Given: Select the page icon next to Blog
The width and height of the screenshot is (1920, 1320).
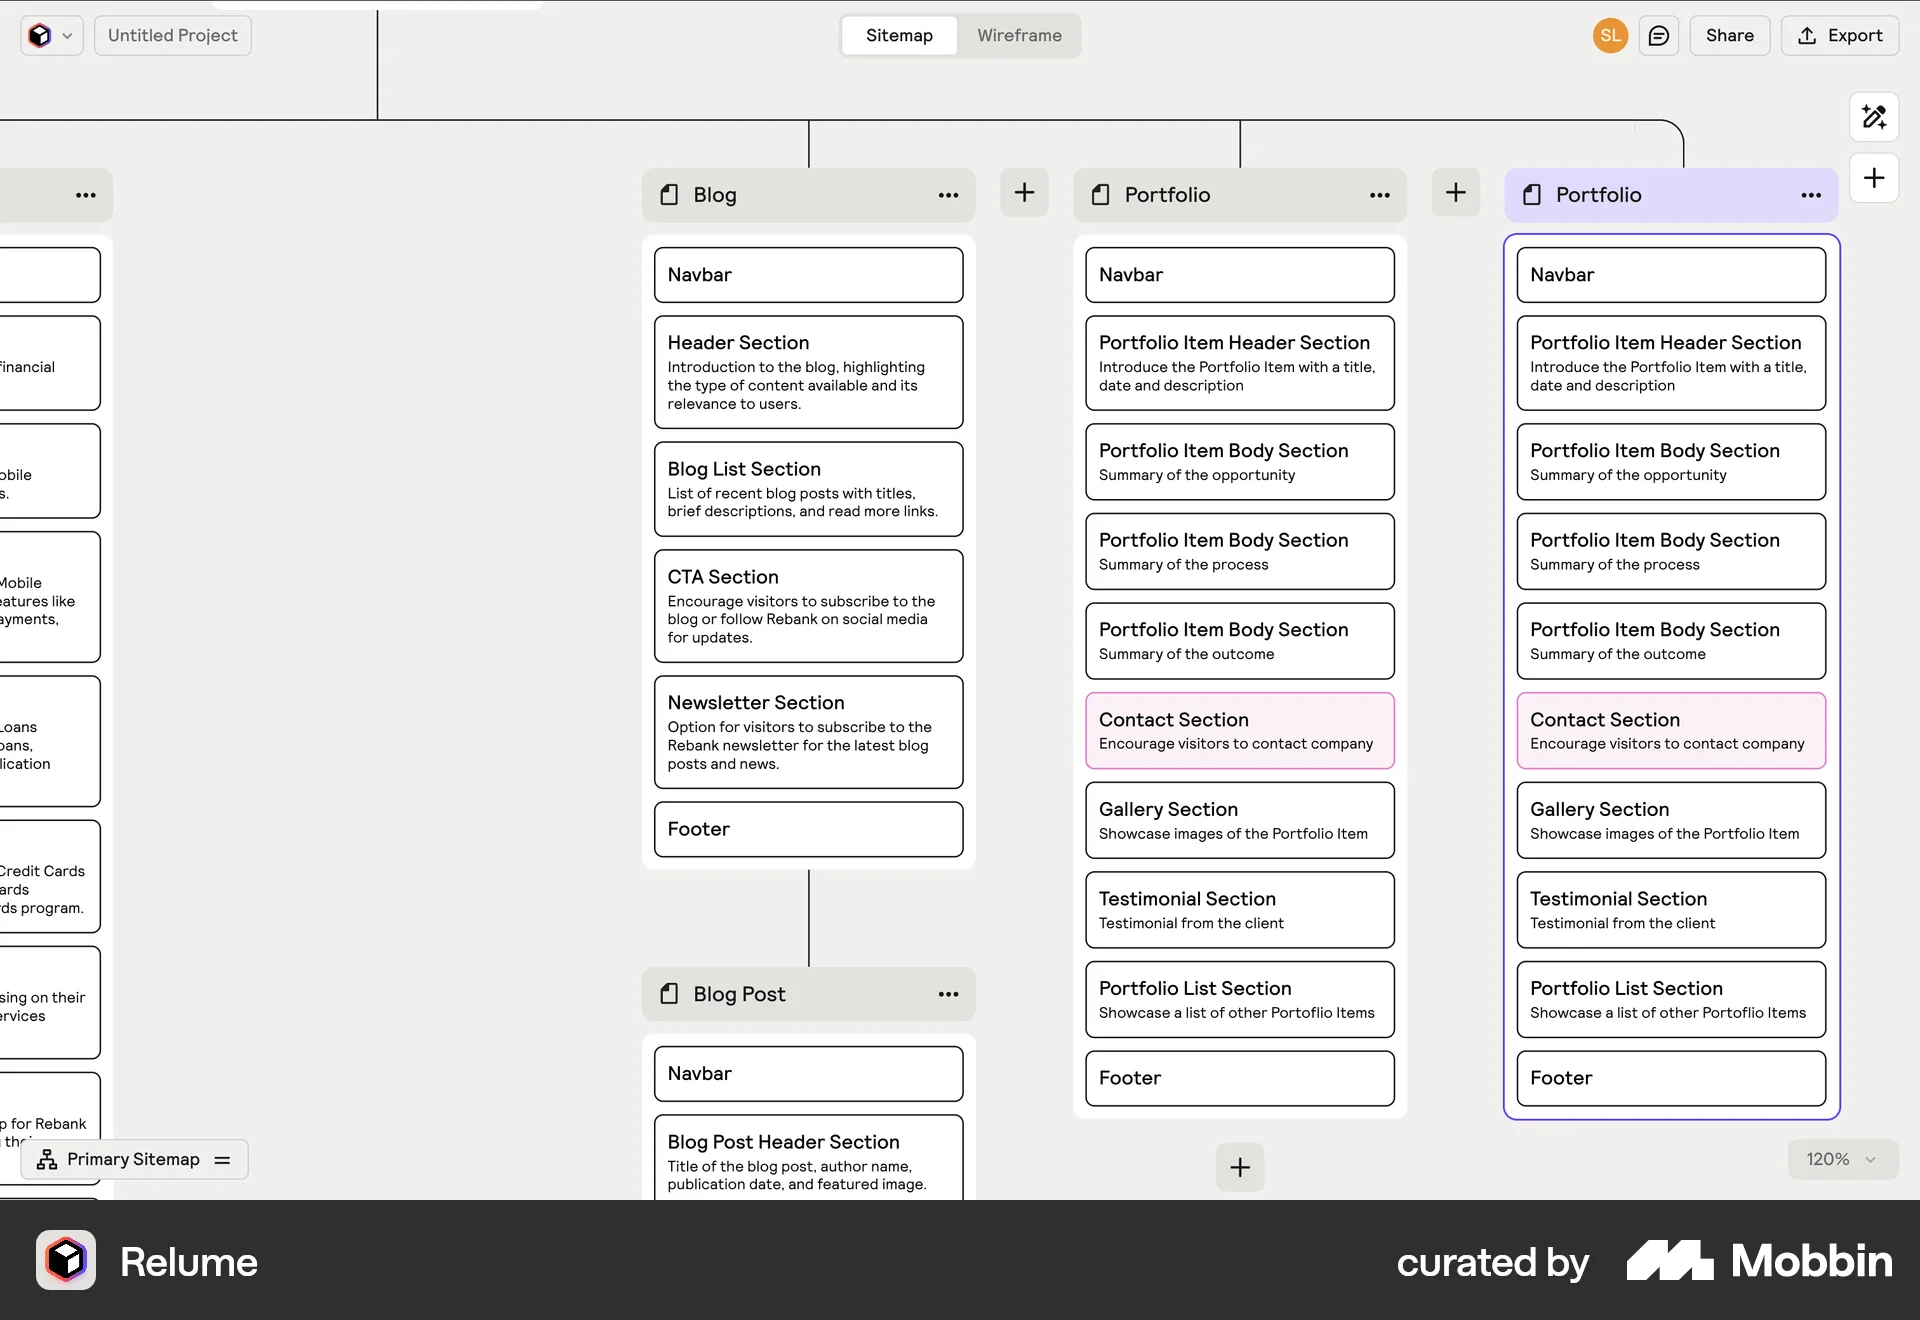Looking at the screenshot, I should (668, 195).
